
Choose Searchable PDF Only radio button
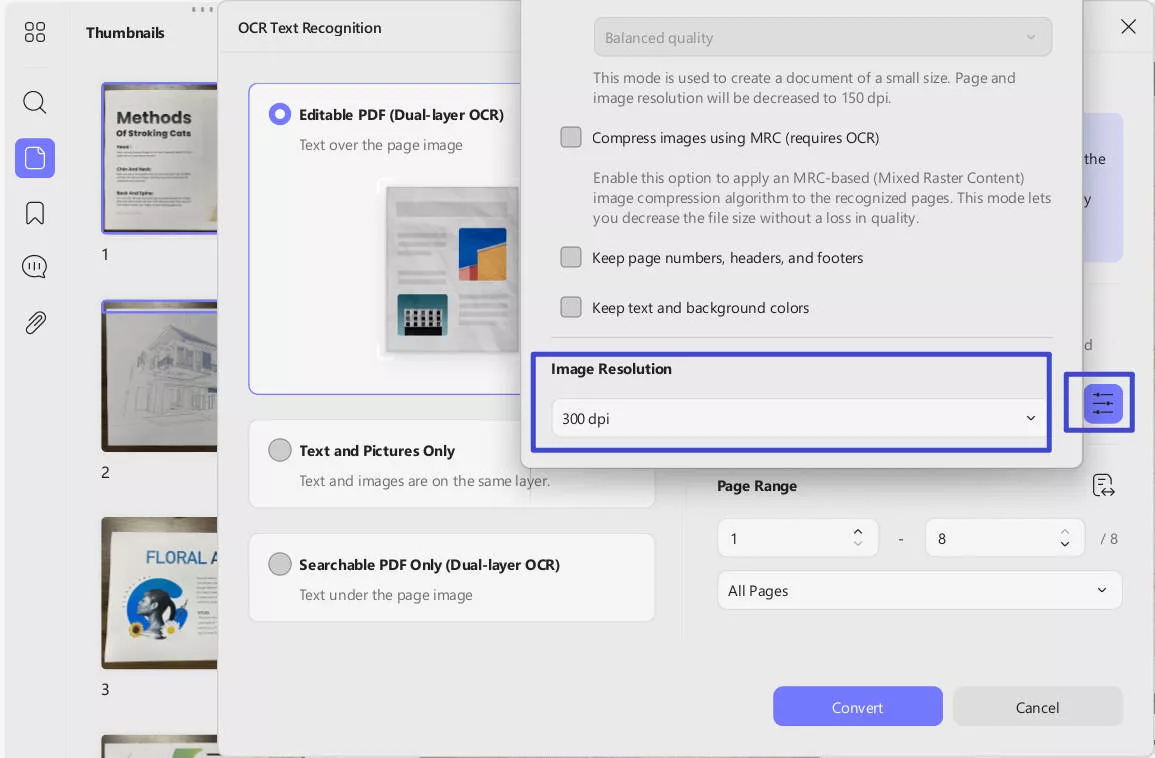[280, 564]
